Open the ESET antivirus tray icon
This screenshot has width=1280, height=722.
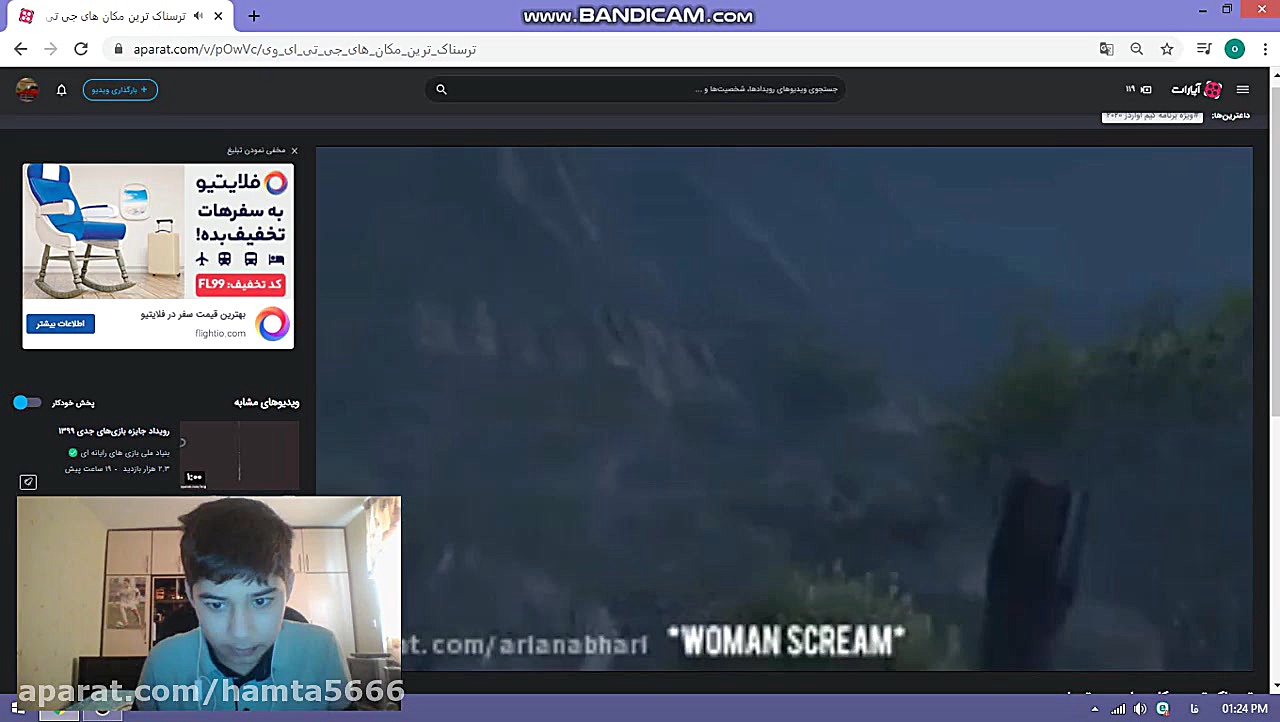point(1163,709)
